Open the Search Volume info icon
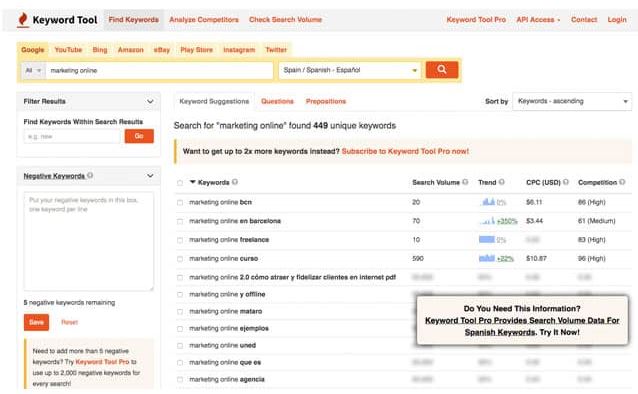638x394 pixels. tap(465, 182)
